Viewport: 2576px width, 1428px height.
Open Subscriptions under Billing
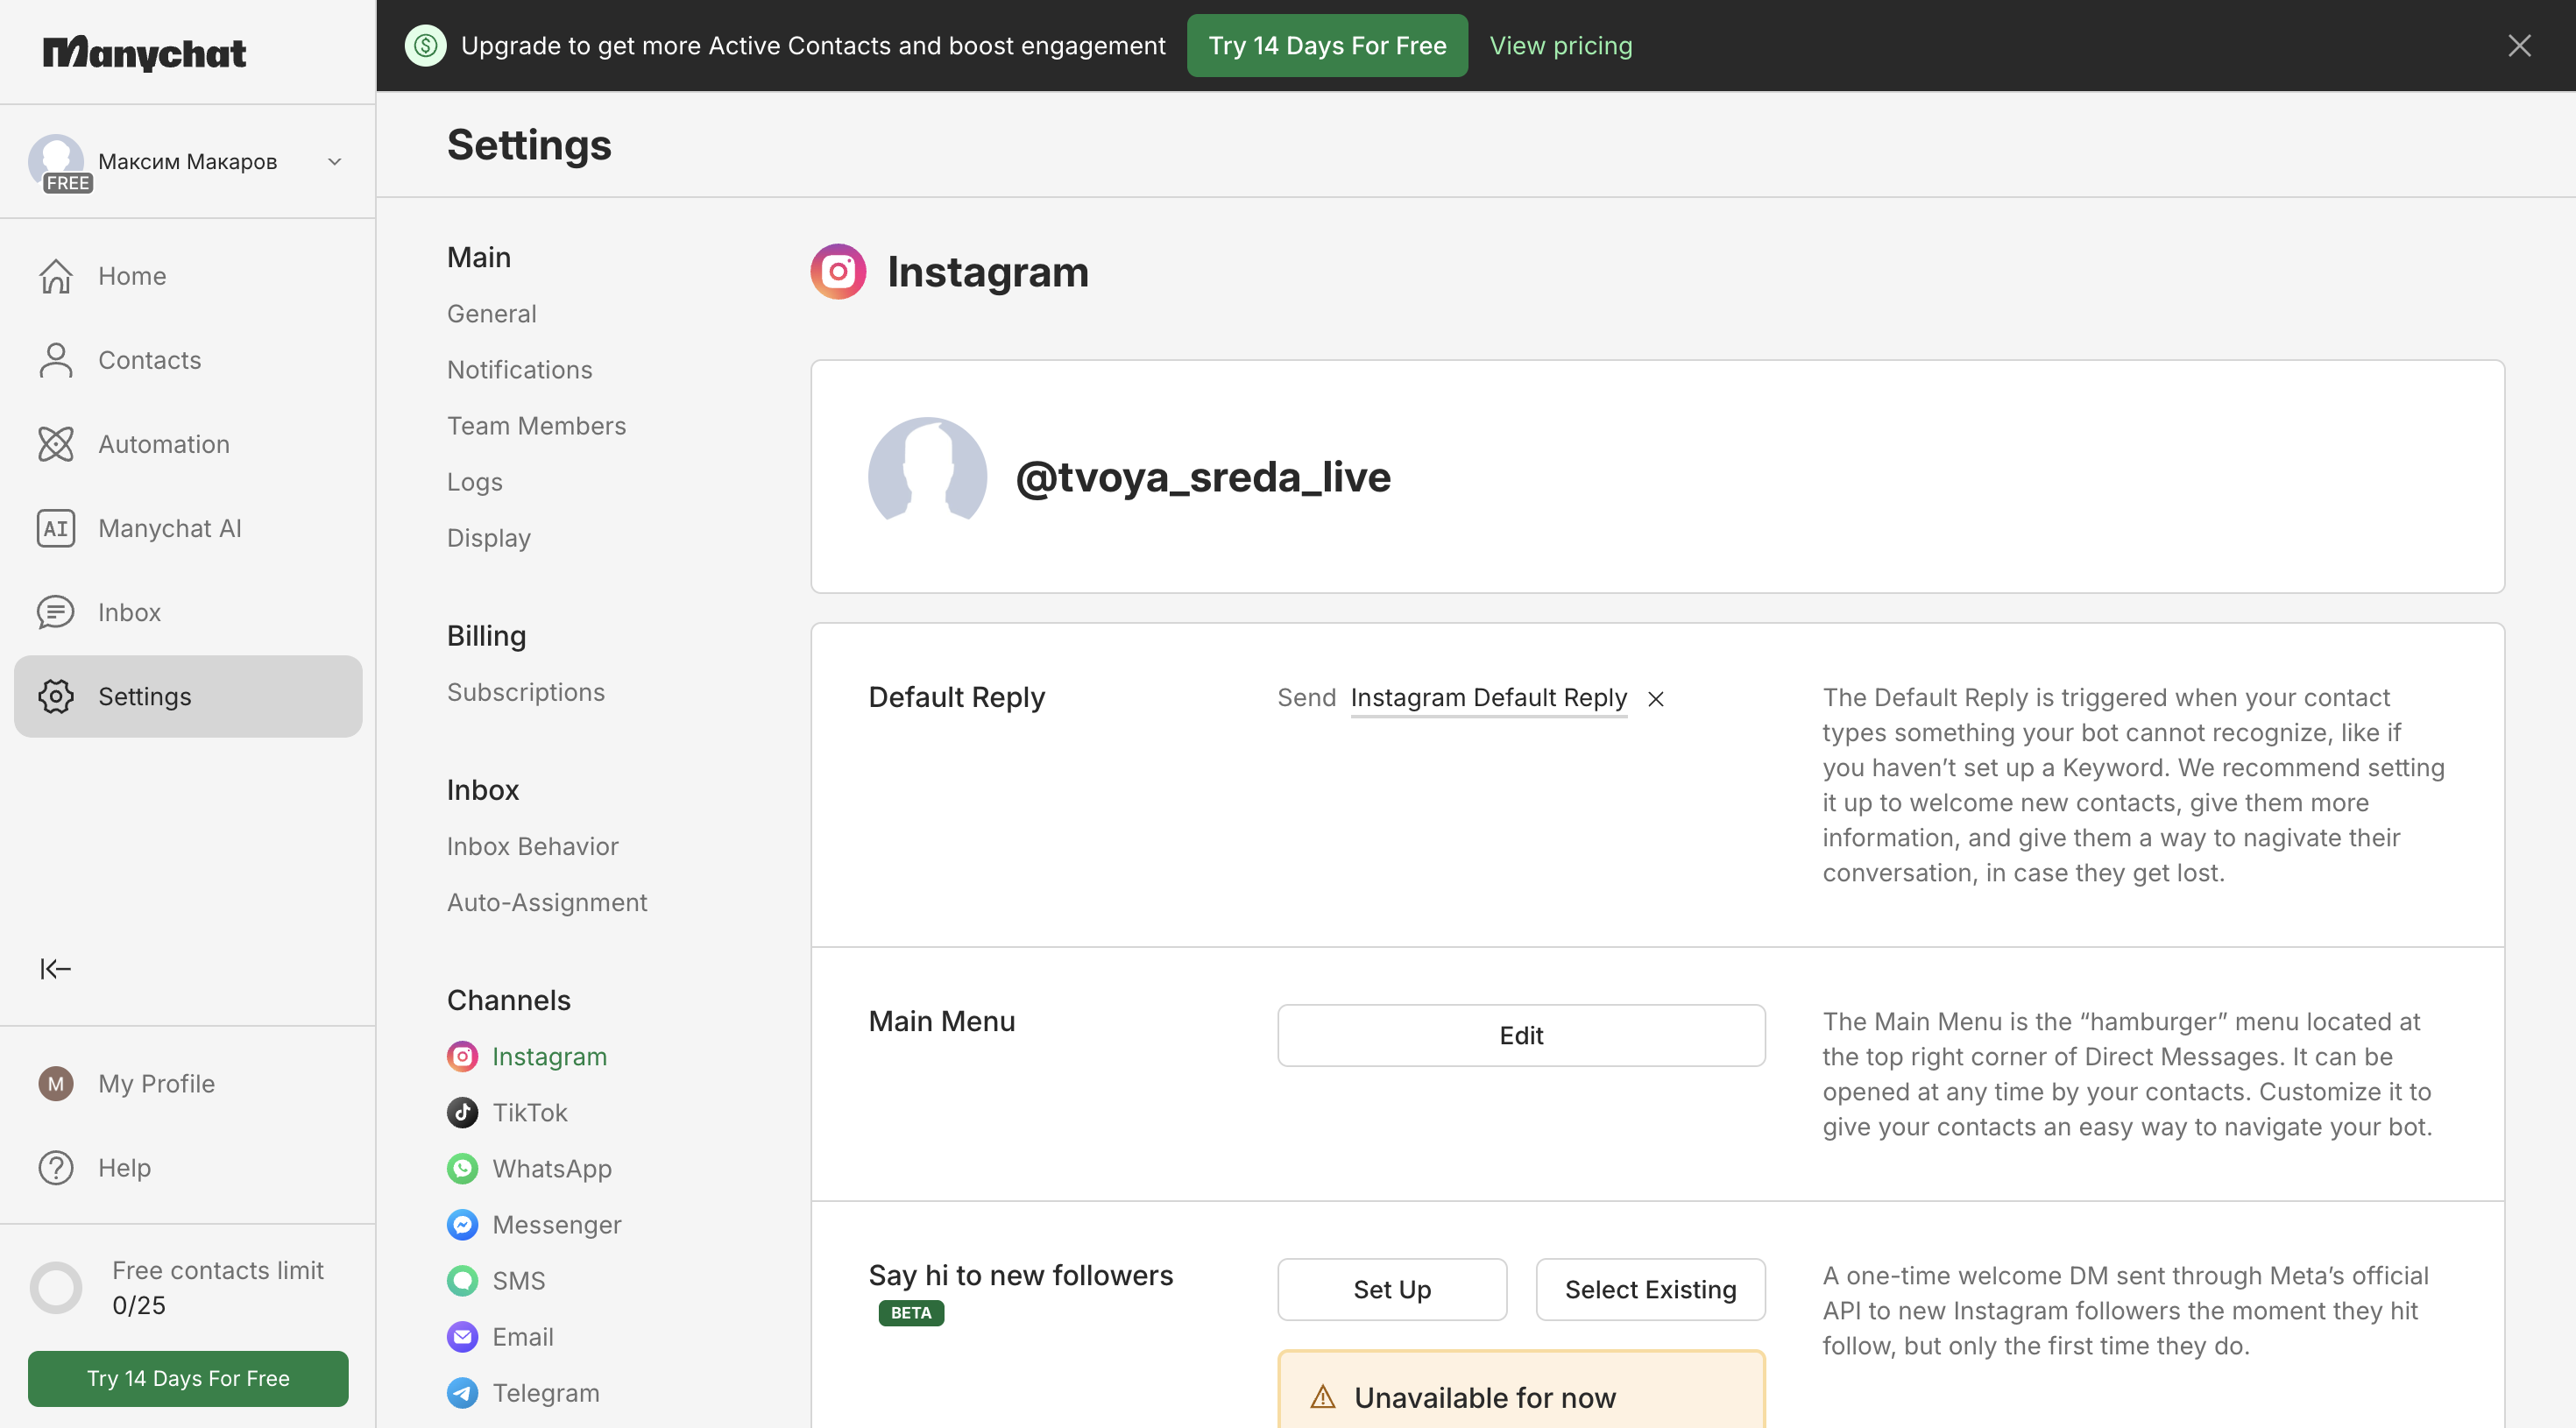525,691
